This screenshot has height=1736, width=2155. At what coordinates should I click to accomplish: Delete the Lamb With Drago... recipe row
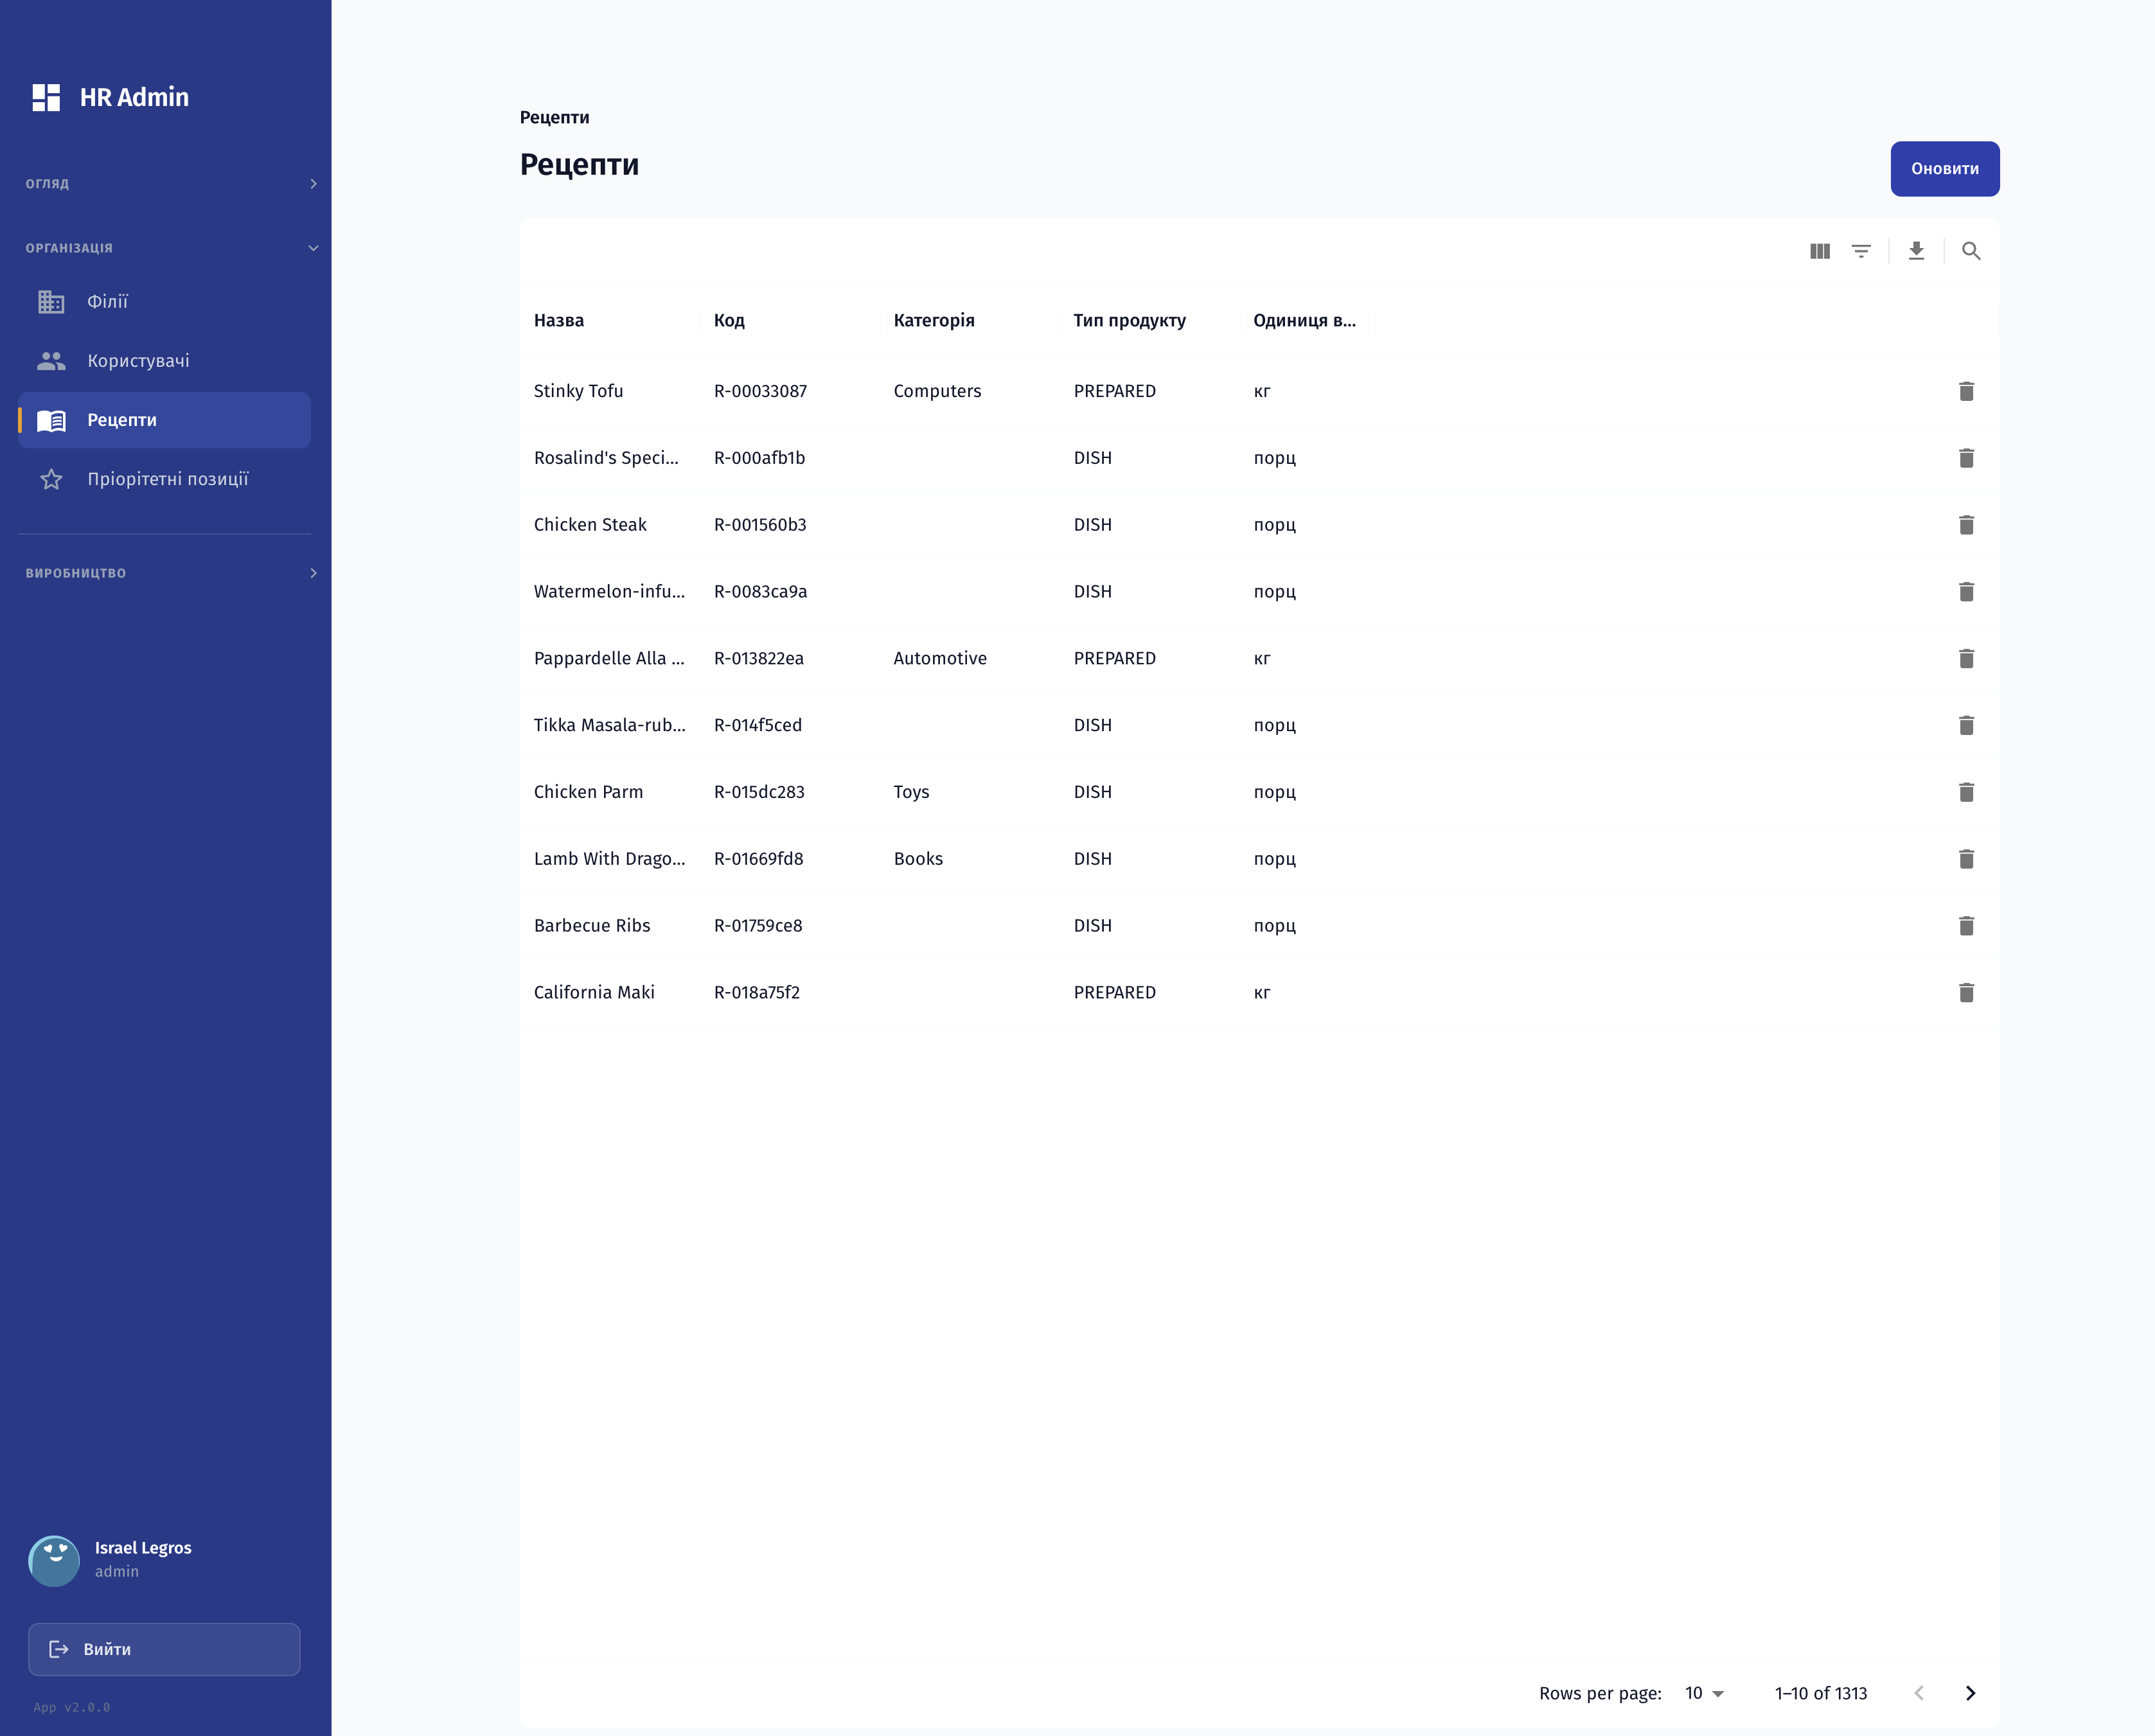point(1966,859)
